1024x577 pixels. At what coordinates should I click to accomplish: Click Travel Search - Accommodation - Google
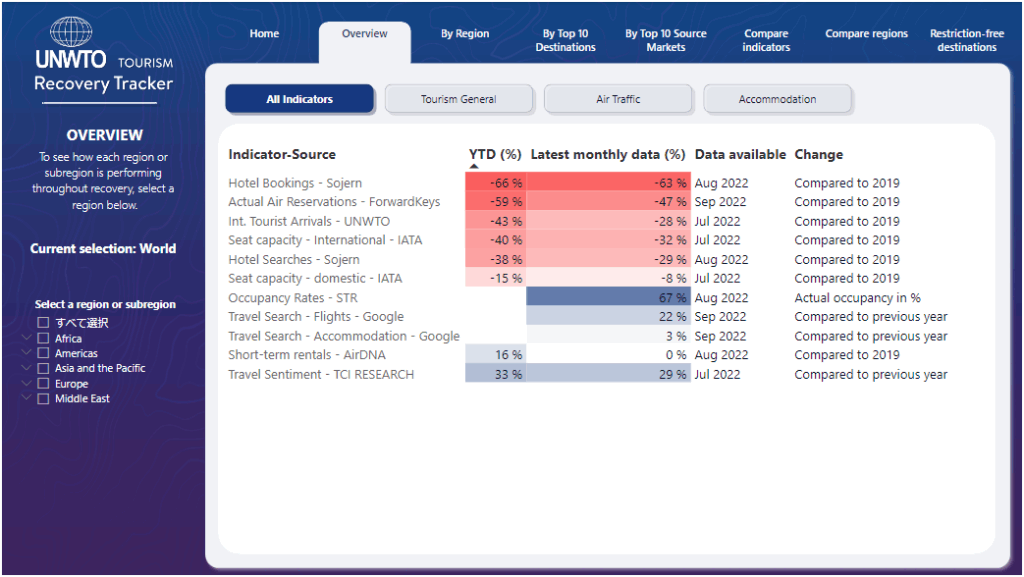[344, 336]
